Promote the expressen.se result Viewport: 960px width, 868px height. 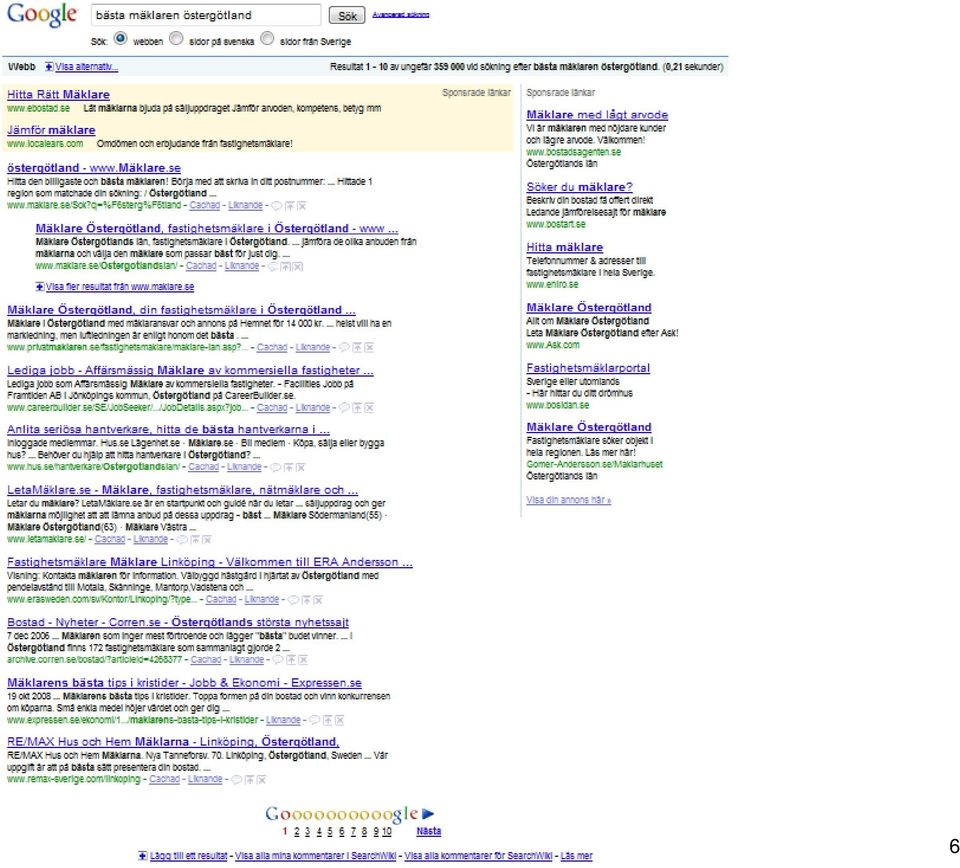(x=328, y=720)
